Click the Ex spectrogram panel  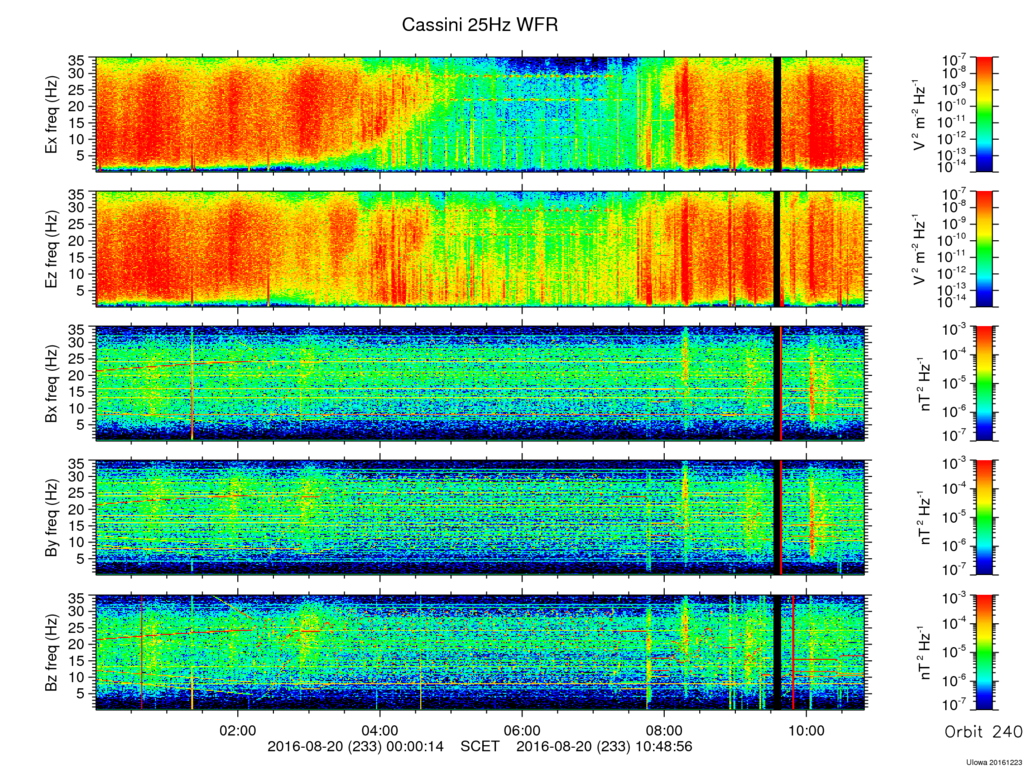coord(480,114)
